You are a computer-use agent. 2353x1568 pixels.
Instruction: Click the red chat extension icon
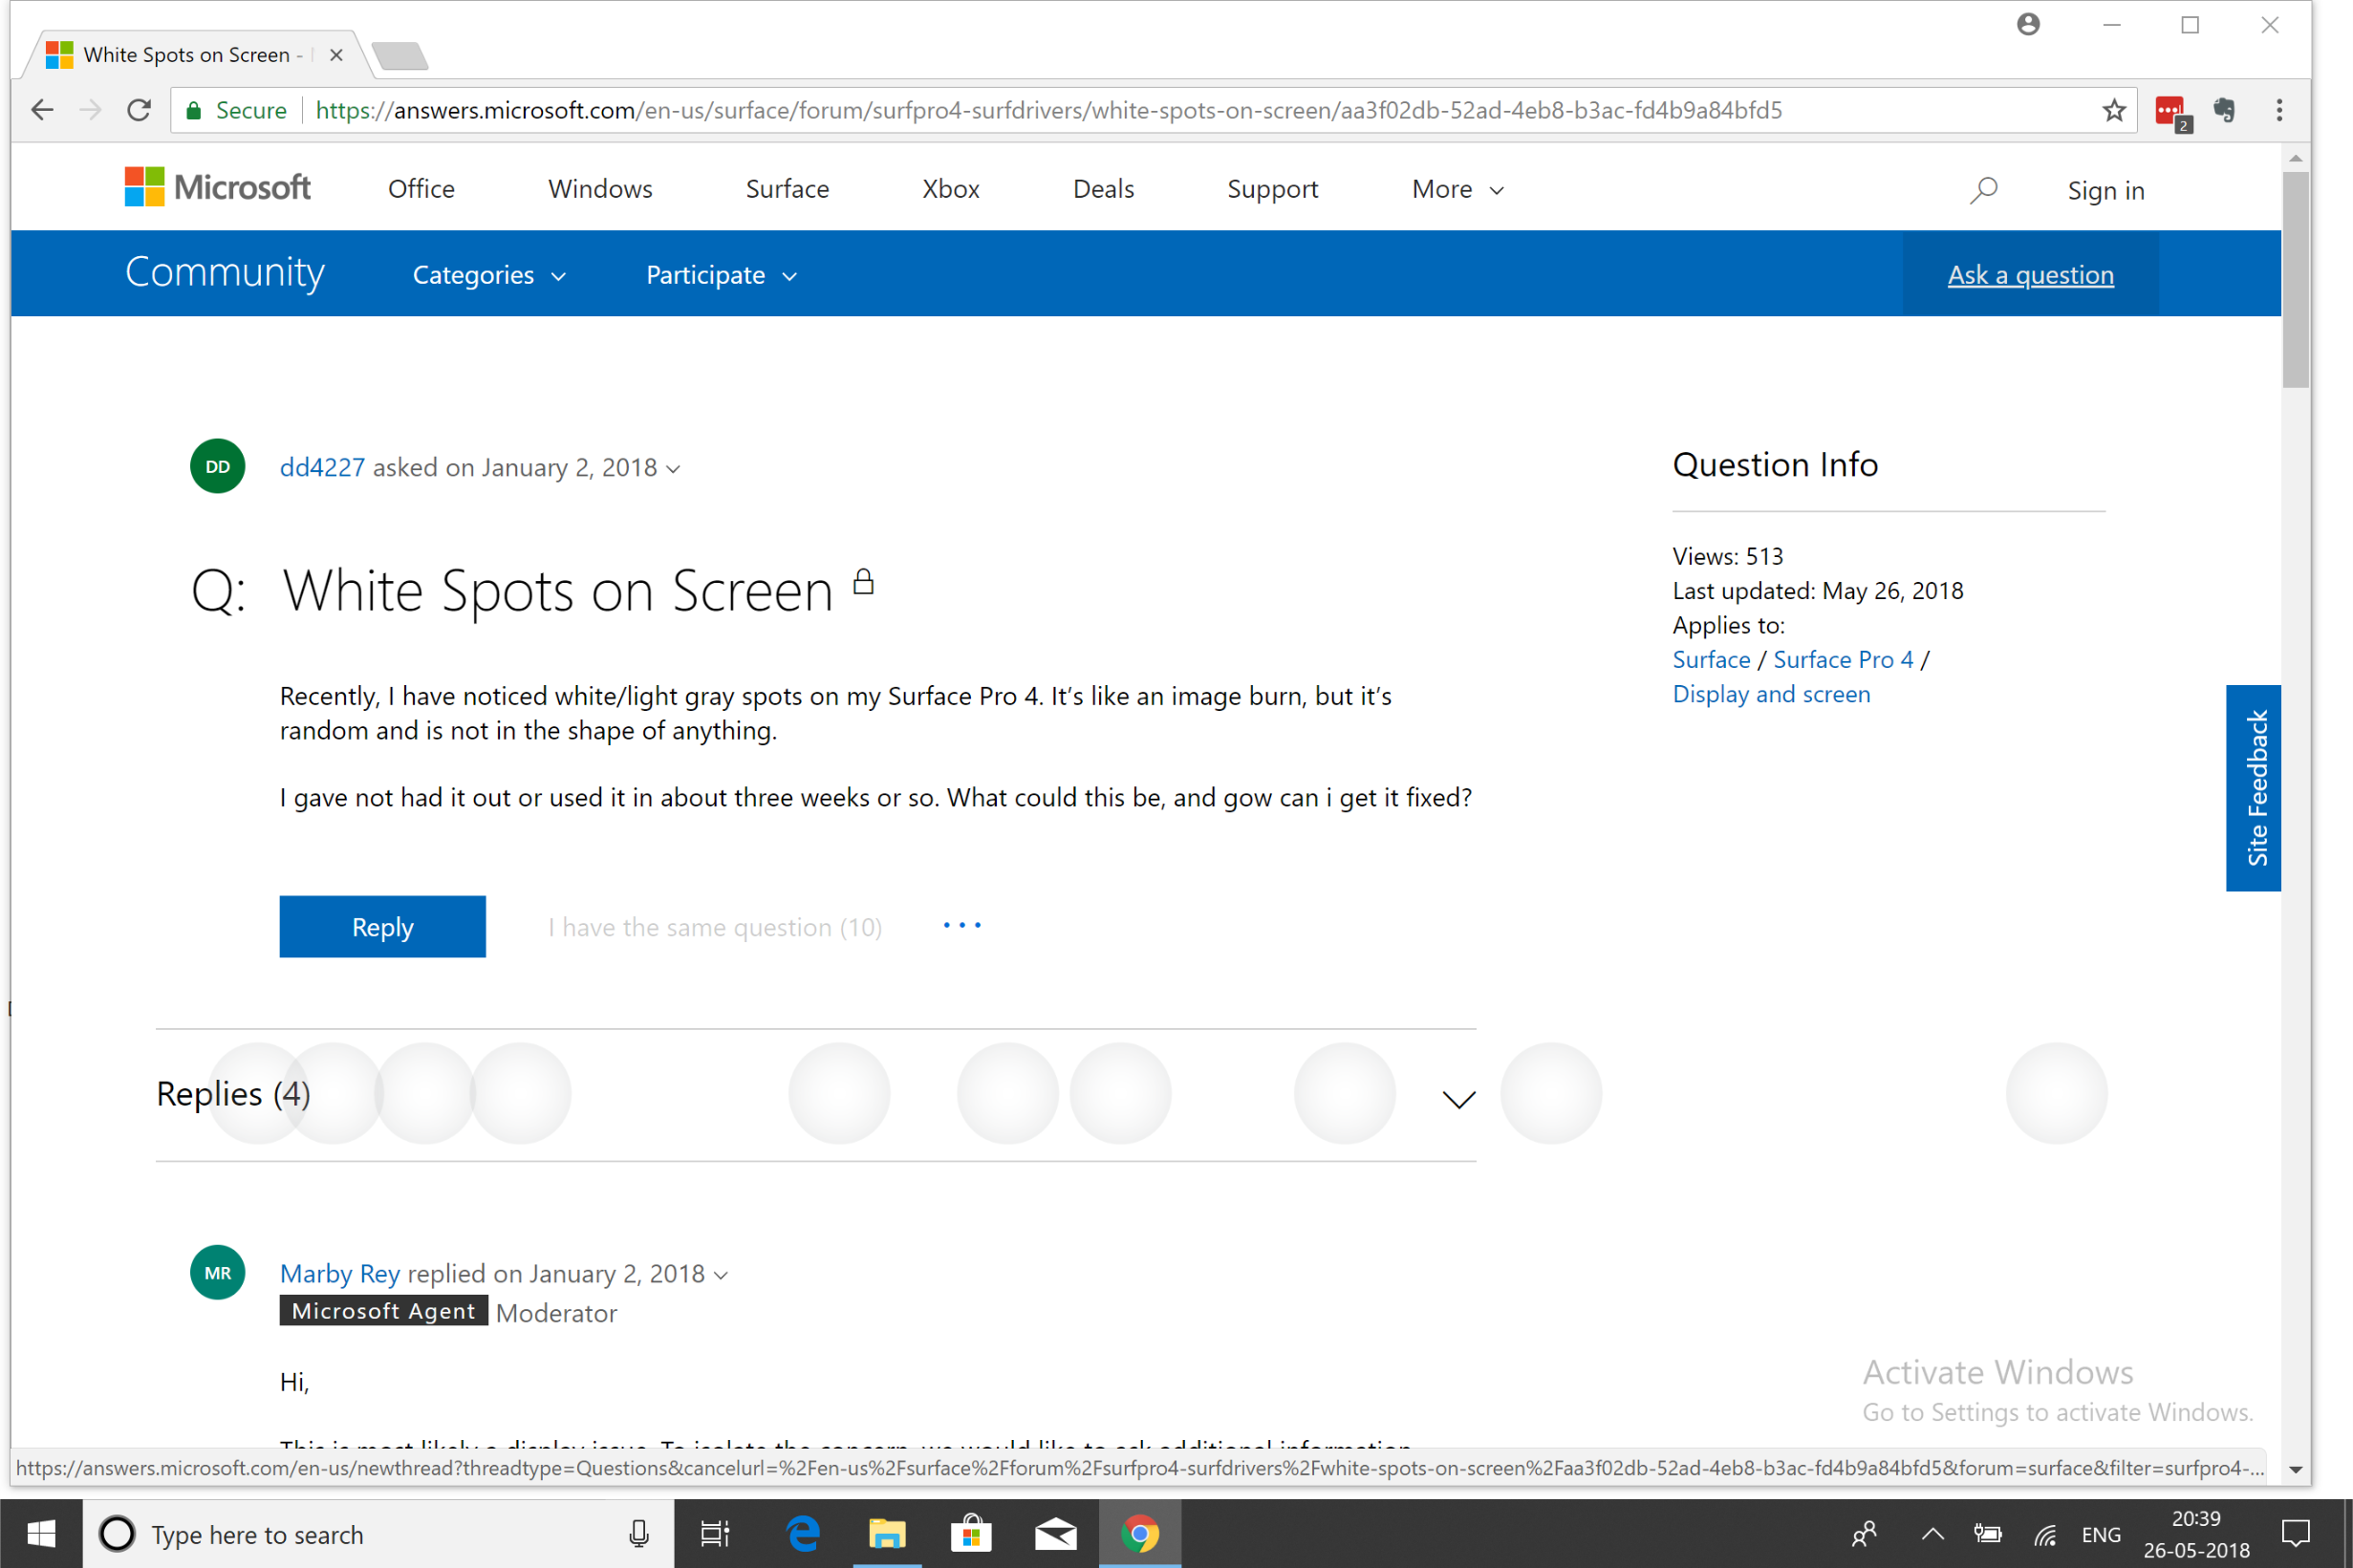[2169, 110]
